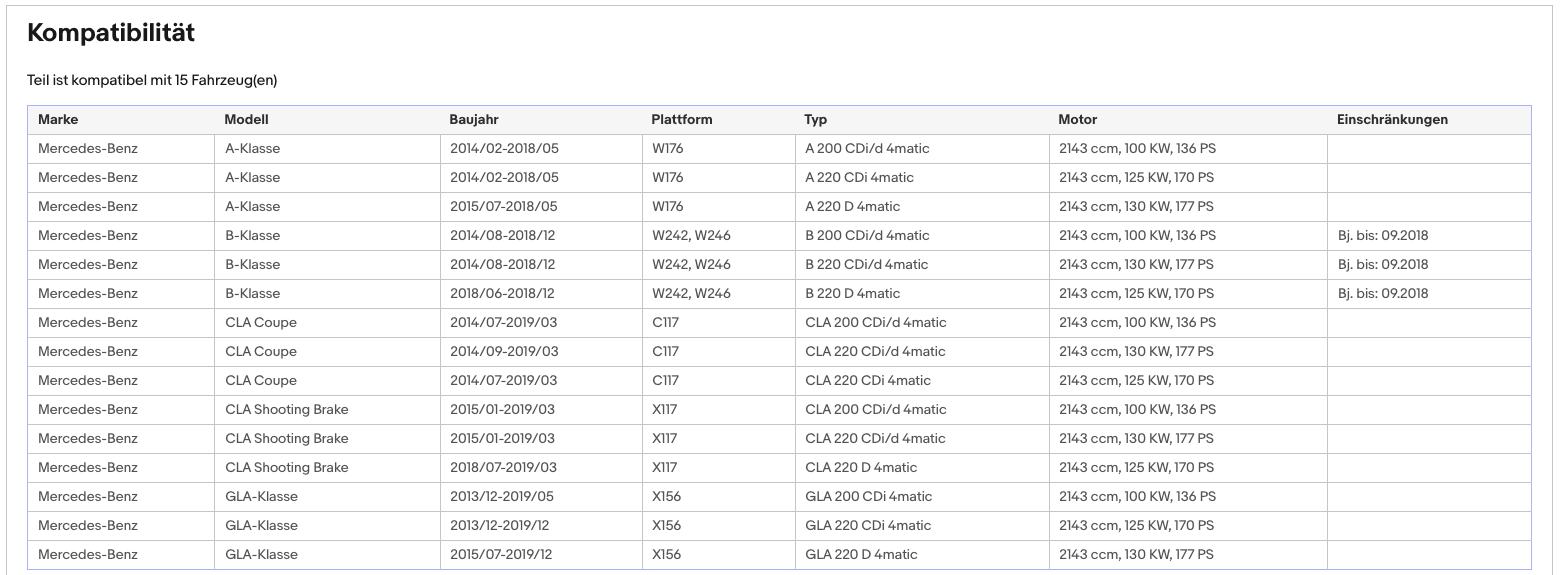Image resolution: width=1560 pixels, height=575 pixels.
Task: Click motor '2143 ccm, 100 KW, 136 PS' in GLA 200 CDi row
Action: coord(1137,497)
